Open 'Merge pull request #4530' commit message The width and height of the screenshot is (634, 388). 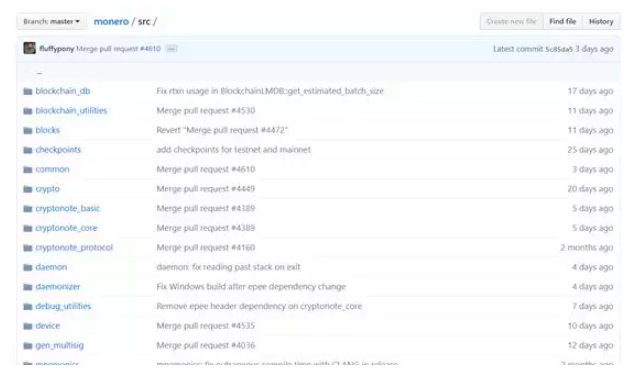click(206, 110)
